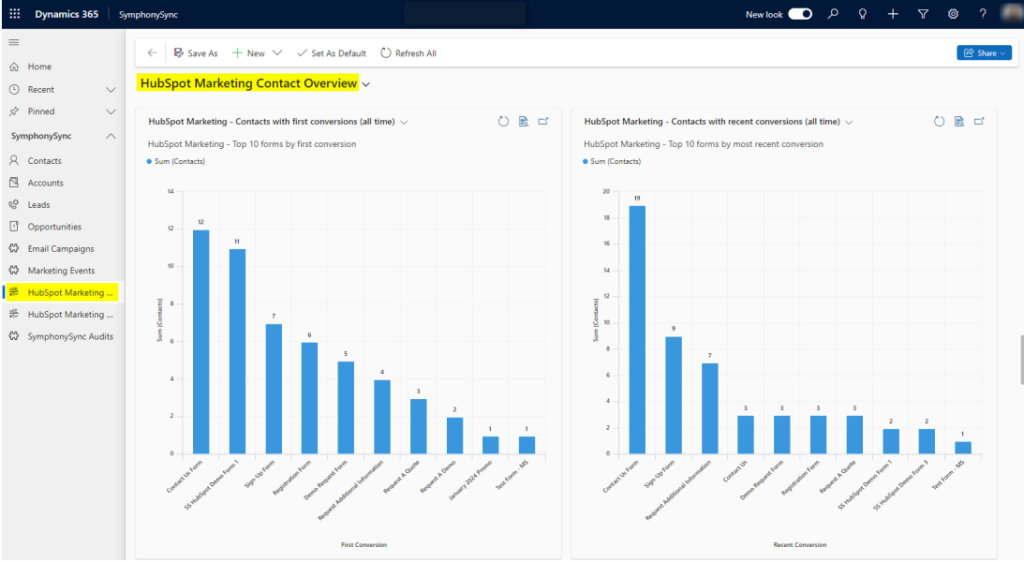Click the Share button
This screenshot has height=562, width=1024.
984,53
